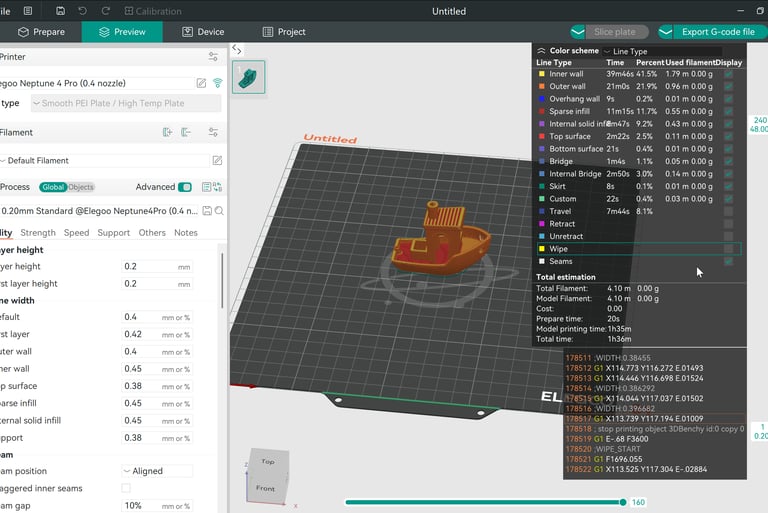This screenshot has width=768, height=513.
Task: Toggle display of Retract points
Action: [728, 224]
